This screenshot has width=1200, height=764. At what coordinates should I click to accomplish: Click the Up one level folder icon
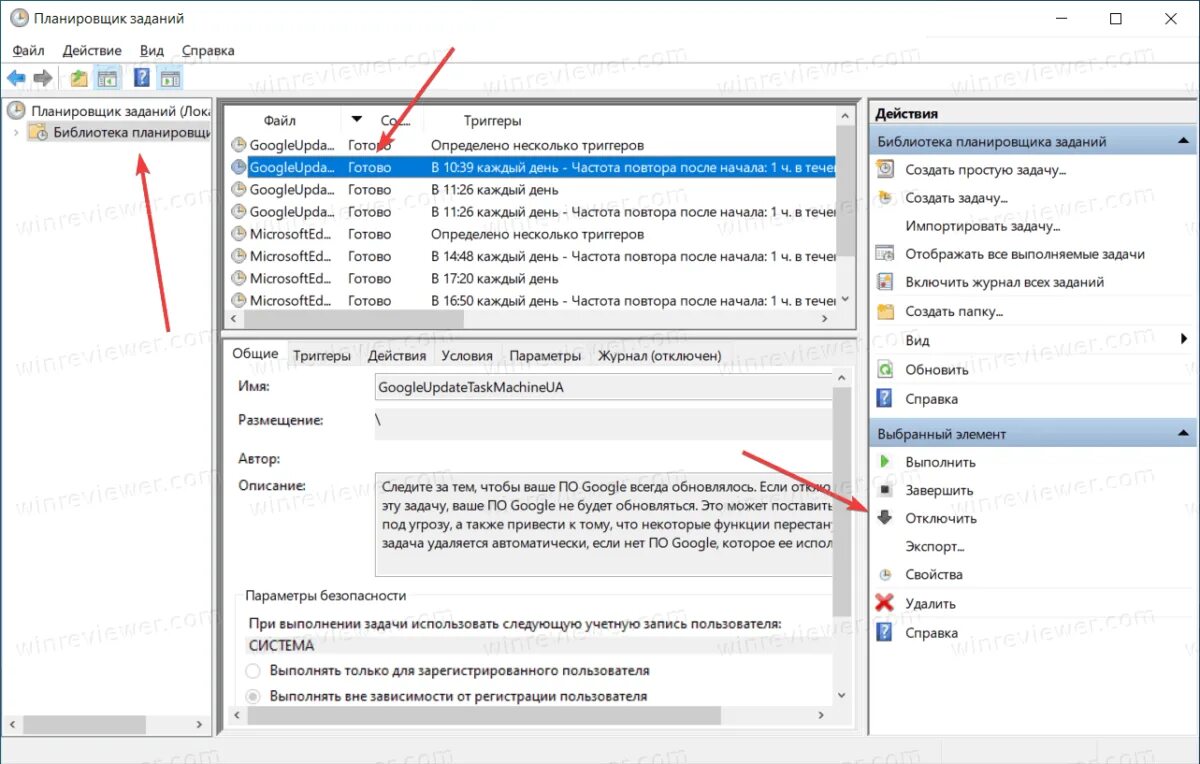tap(79, 78)
